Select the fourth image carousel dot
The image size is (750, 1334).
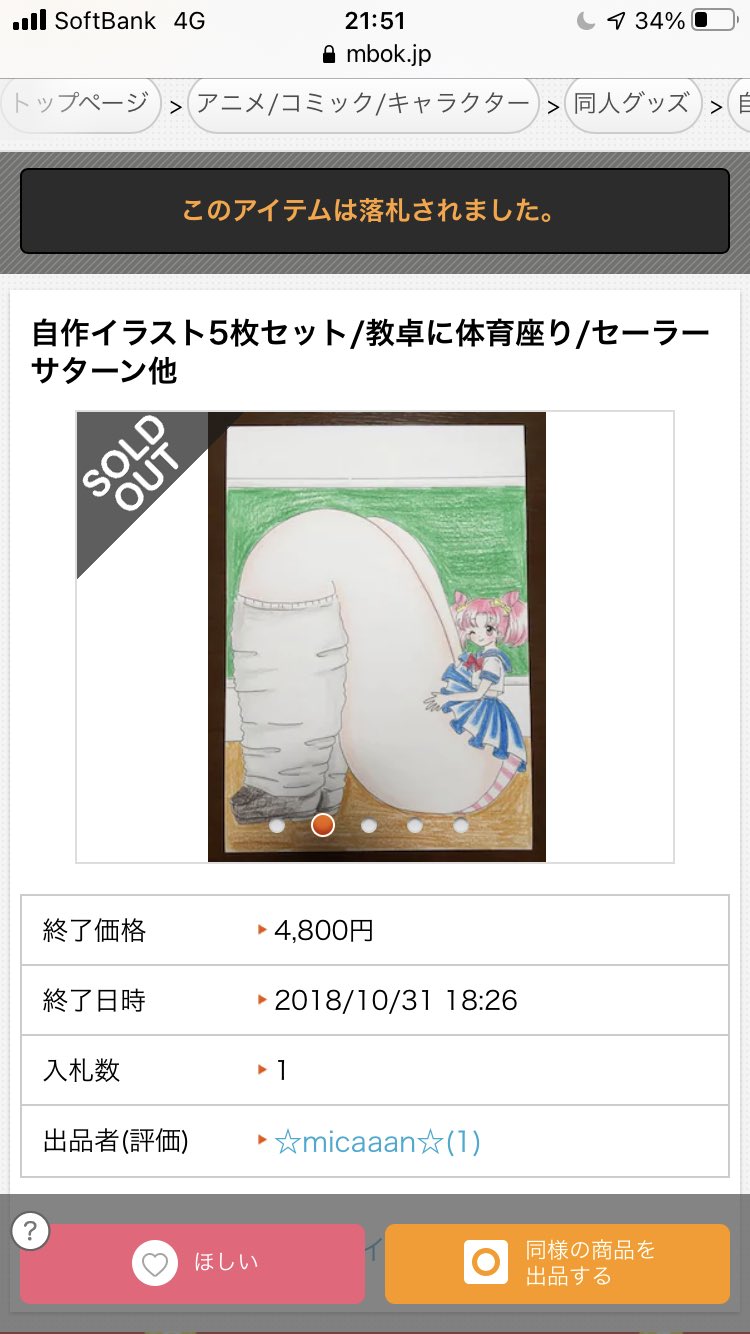pyautogui.click(x=414, y=826)
